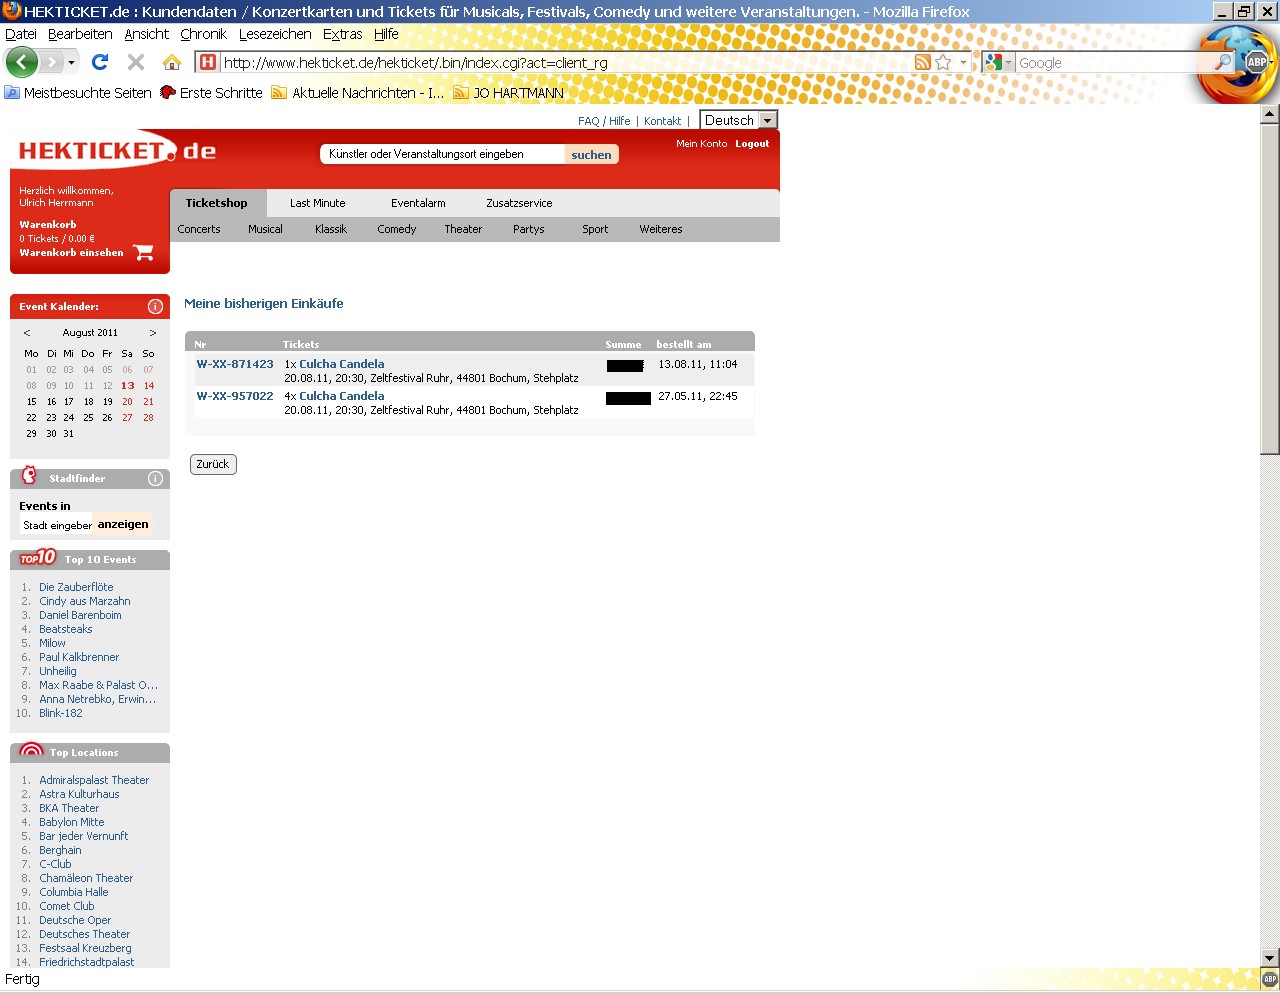The image size is (1280, 994).
Task: Focus the Stadt eingeben city field
Action: 57,525
